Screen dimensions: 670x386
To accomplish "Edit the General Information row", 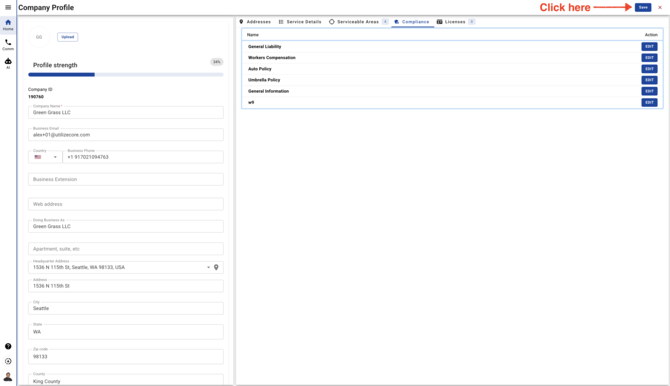I will tap(649, 91).
